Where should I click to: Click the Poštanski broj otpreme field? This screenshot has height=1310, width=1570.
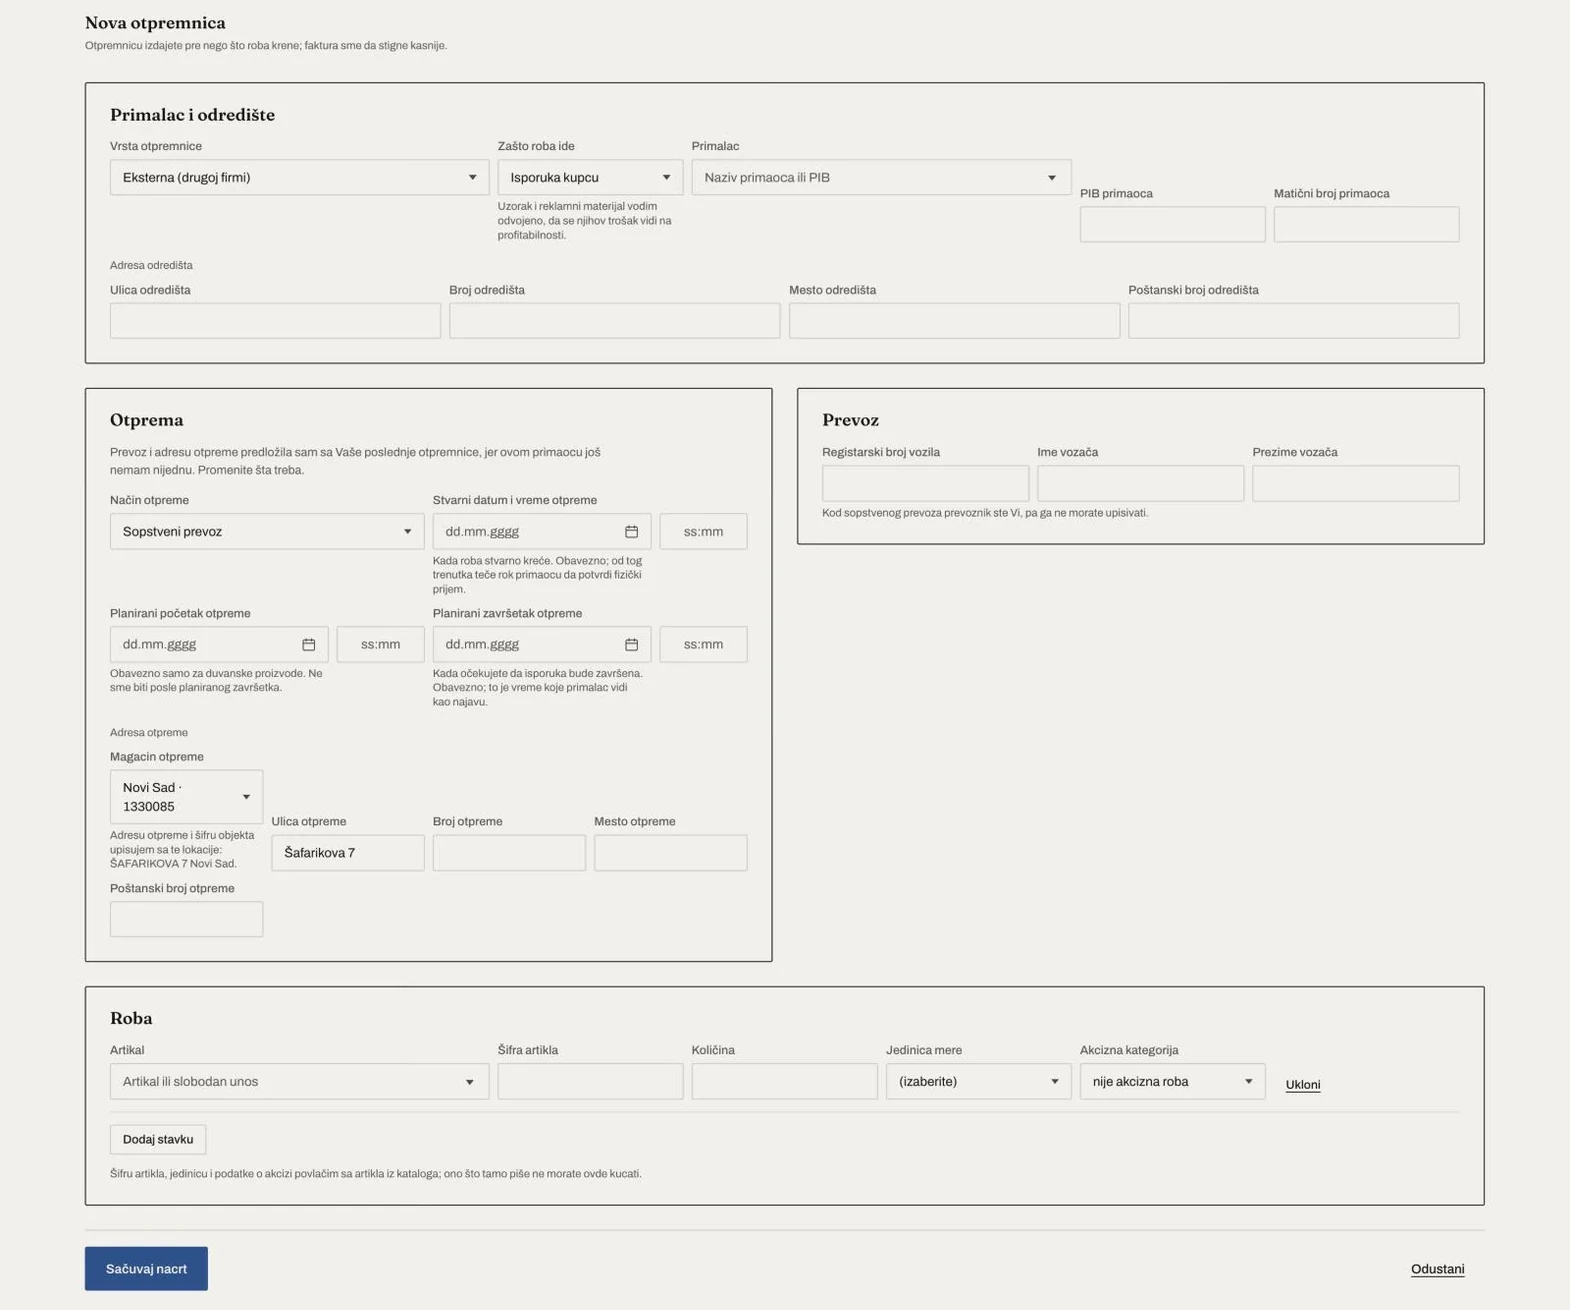(x=186, y=919)
